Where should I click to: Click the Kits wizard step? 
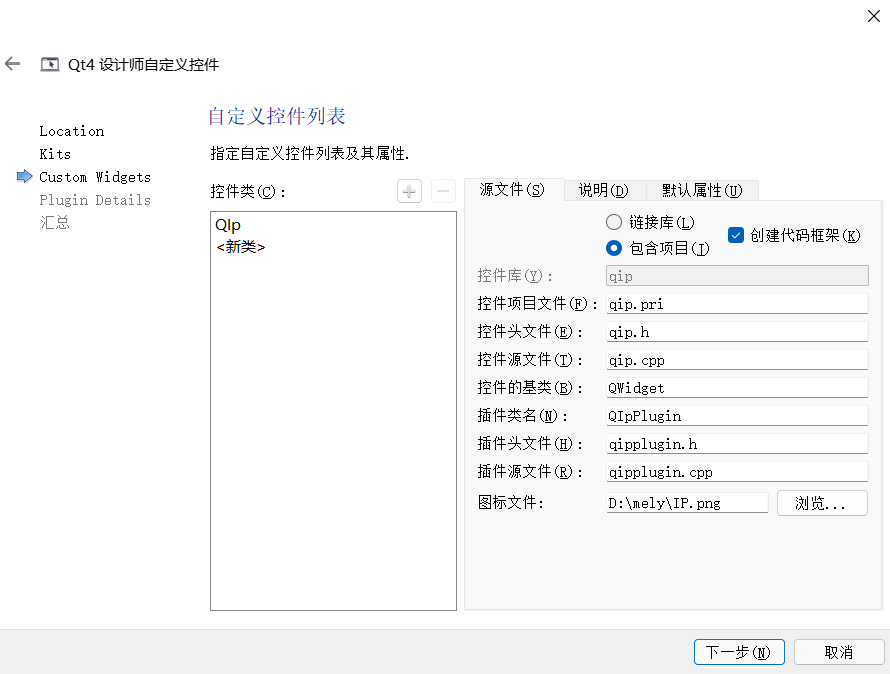click(55, 154)
